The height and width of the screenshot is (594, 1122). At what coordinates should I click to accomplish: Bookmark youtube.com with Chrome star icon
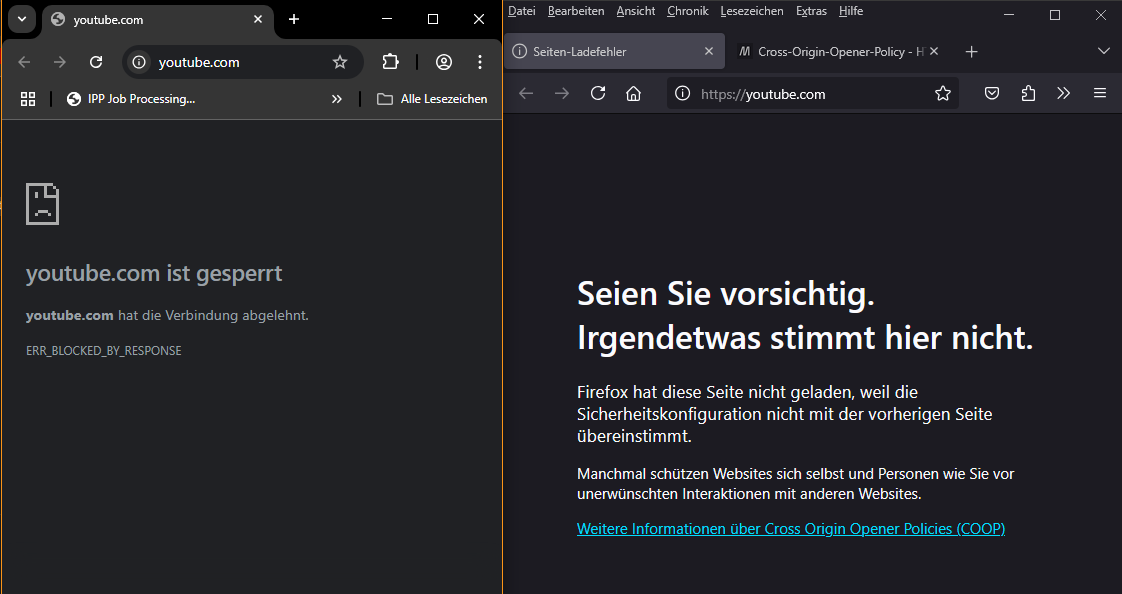pos(340,62)
